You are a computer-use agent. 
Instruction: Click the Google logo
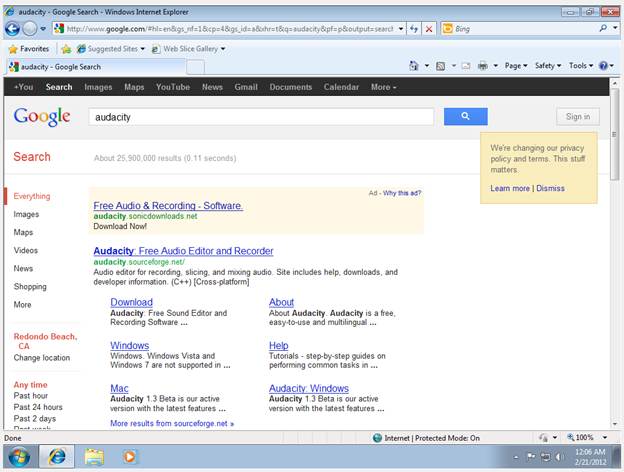pyautogui.click(x=42, y=117)
